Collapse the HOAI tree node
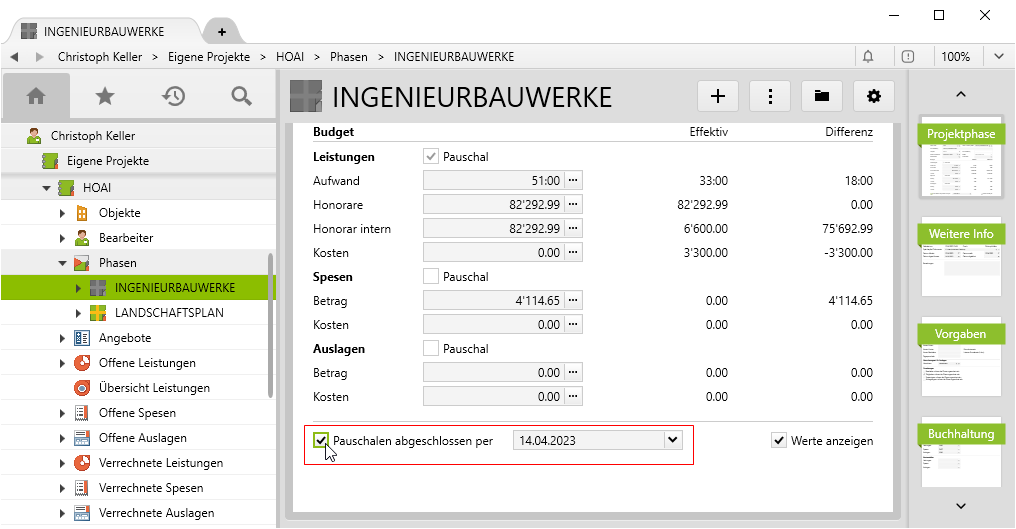 point(46,188)
